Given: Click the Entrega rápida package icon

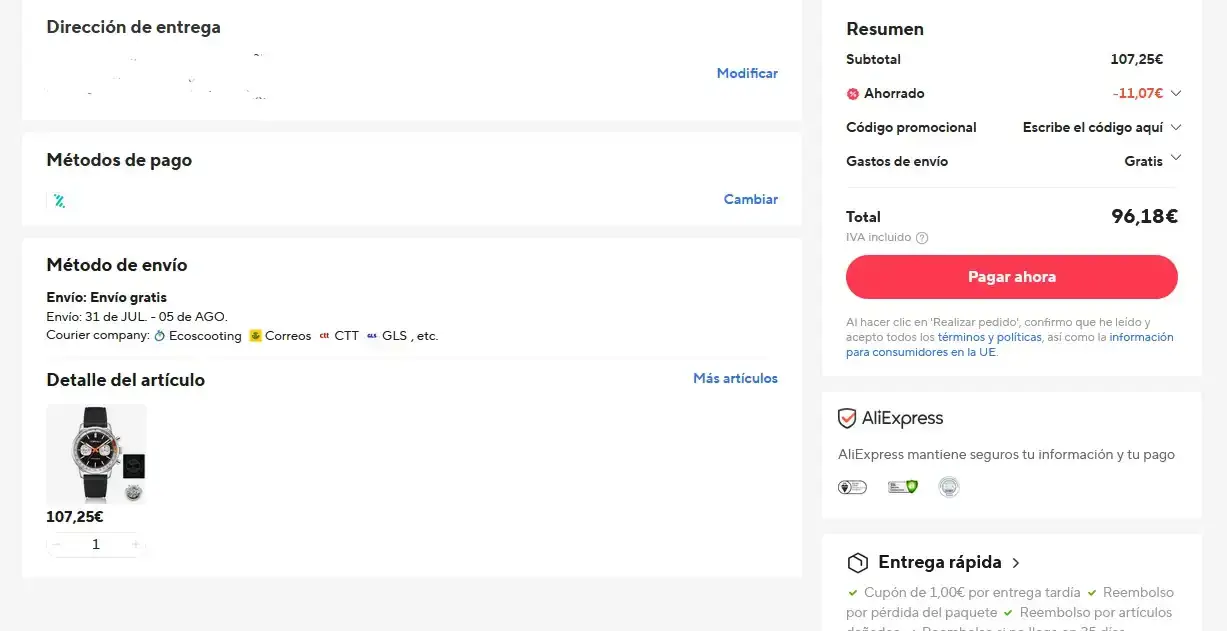Looking at the screenshot, I should click(x=857, y=562).
